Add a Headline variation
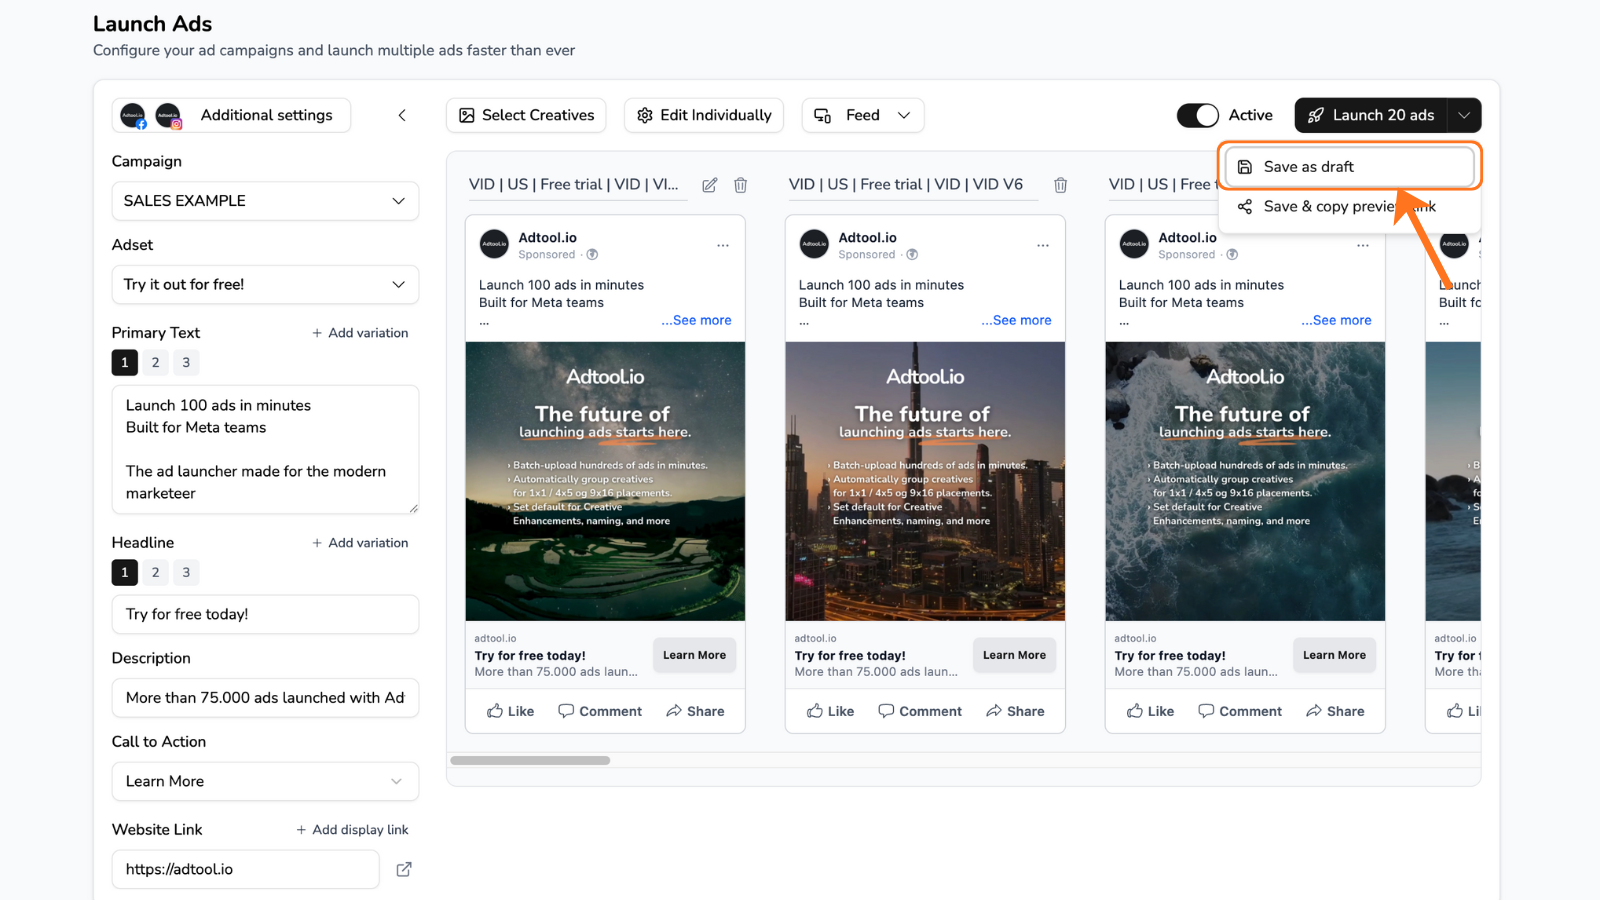1600x900 pixels. pyautogui.click(x=360, y=543)
